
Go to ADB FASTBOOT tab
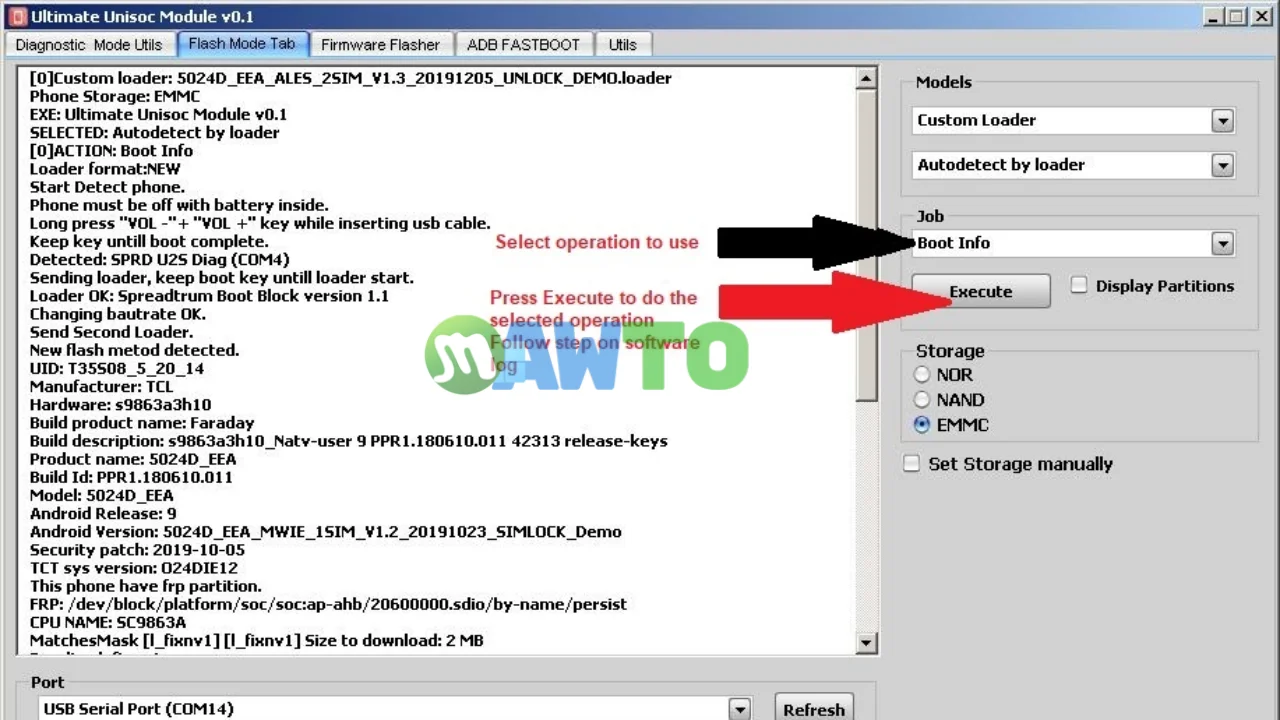click(523, 45)
